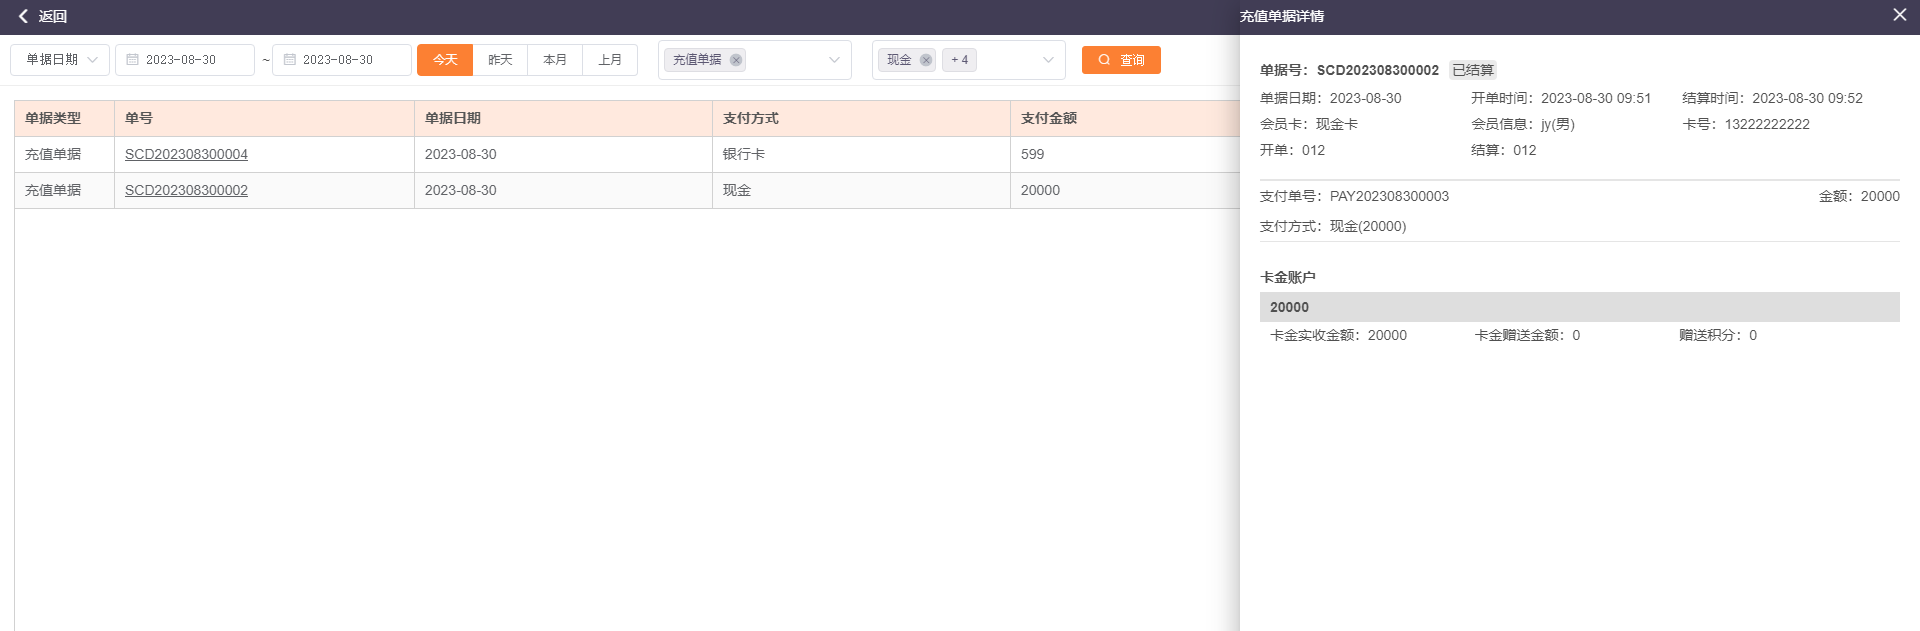
Task: Click the start date input 2023-08-30
Action: point(185,60)
